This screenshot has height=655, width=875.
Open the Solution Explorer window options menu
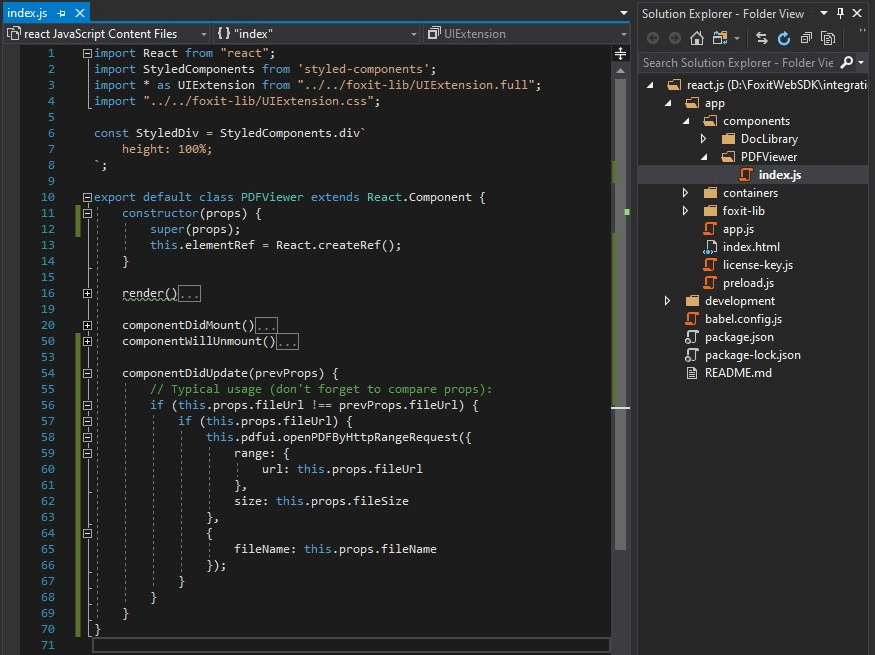825,13
